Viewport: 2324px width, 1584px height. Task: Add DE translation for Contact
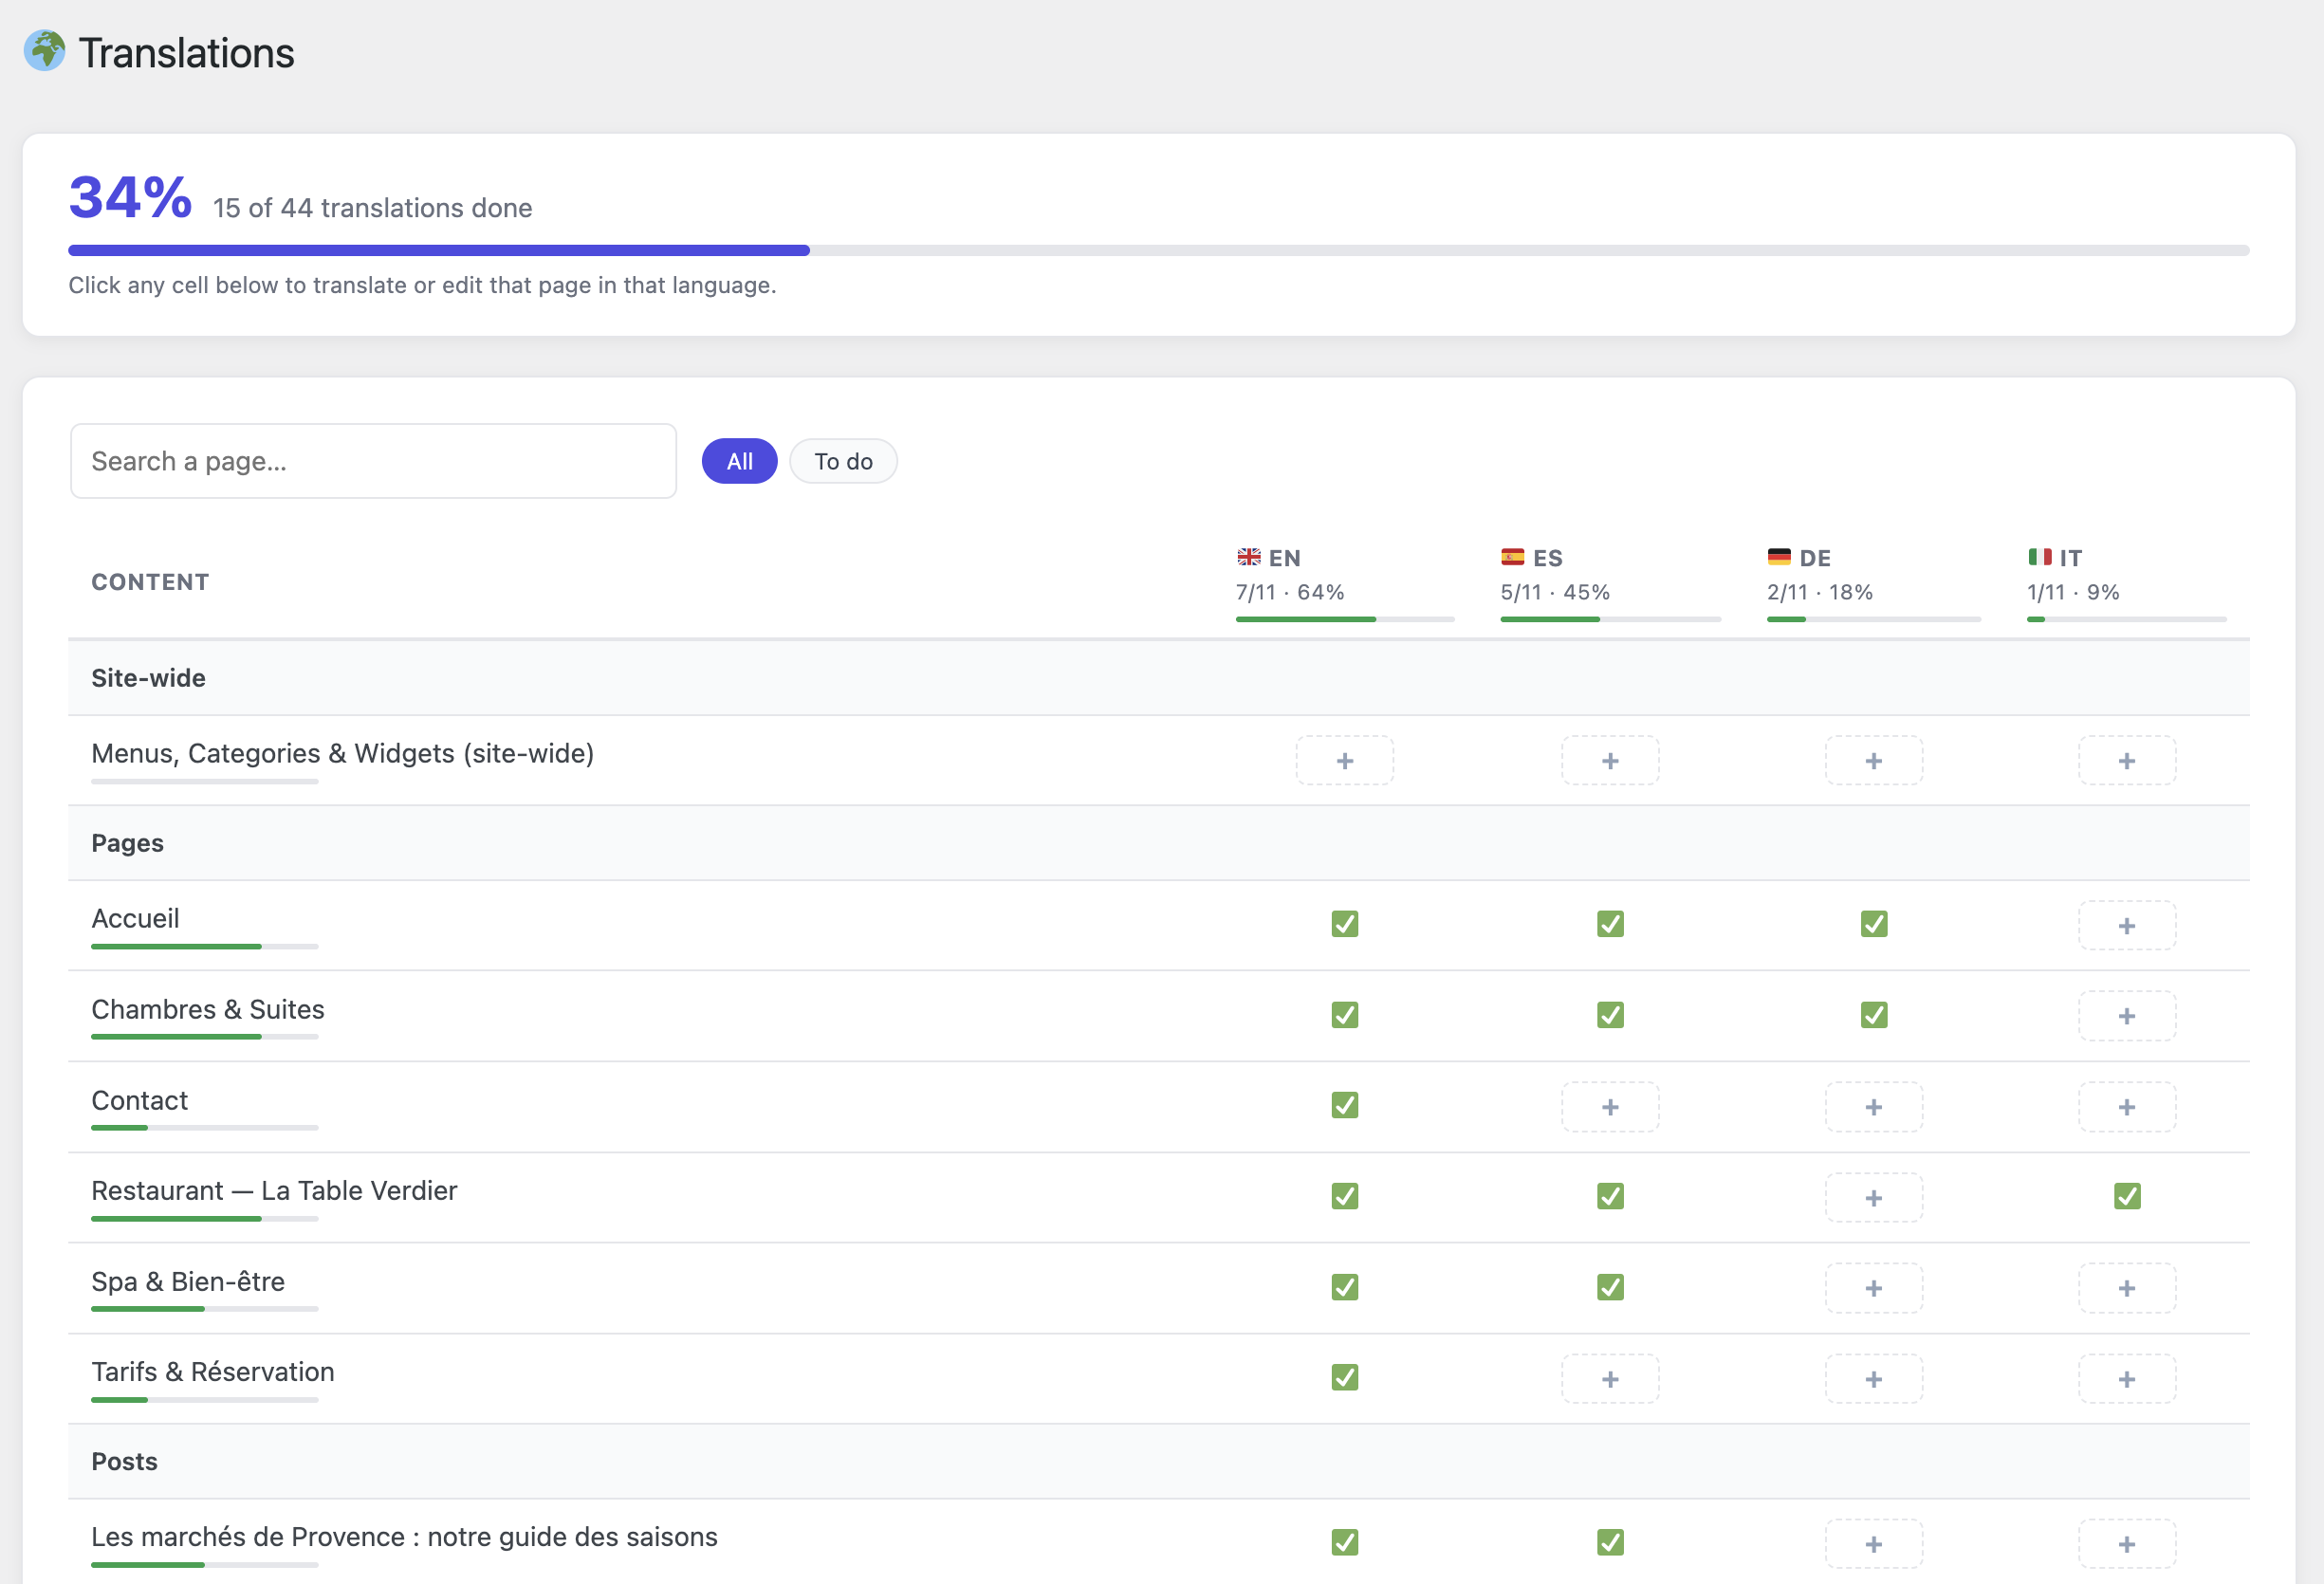pos(1874,1107)
